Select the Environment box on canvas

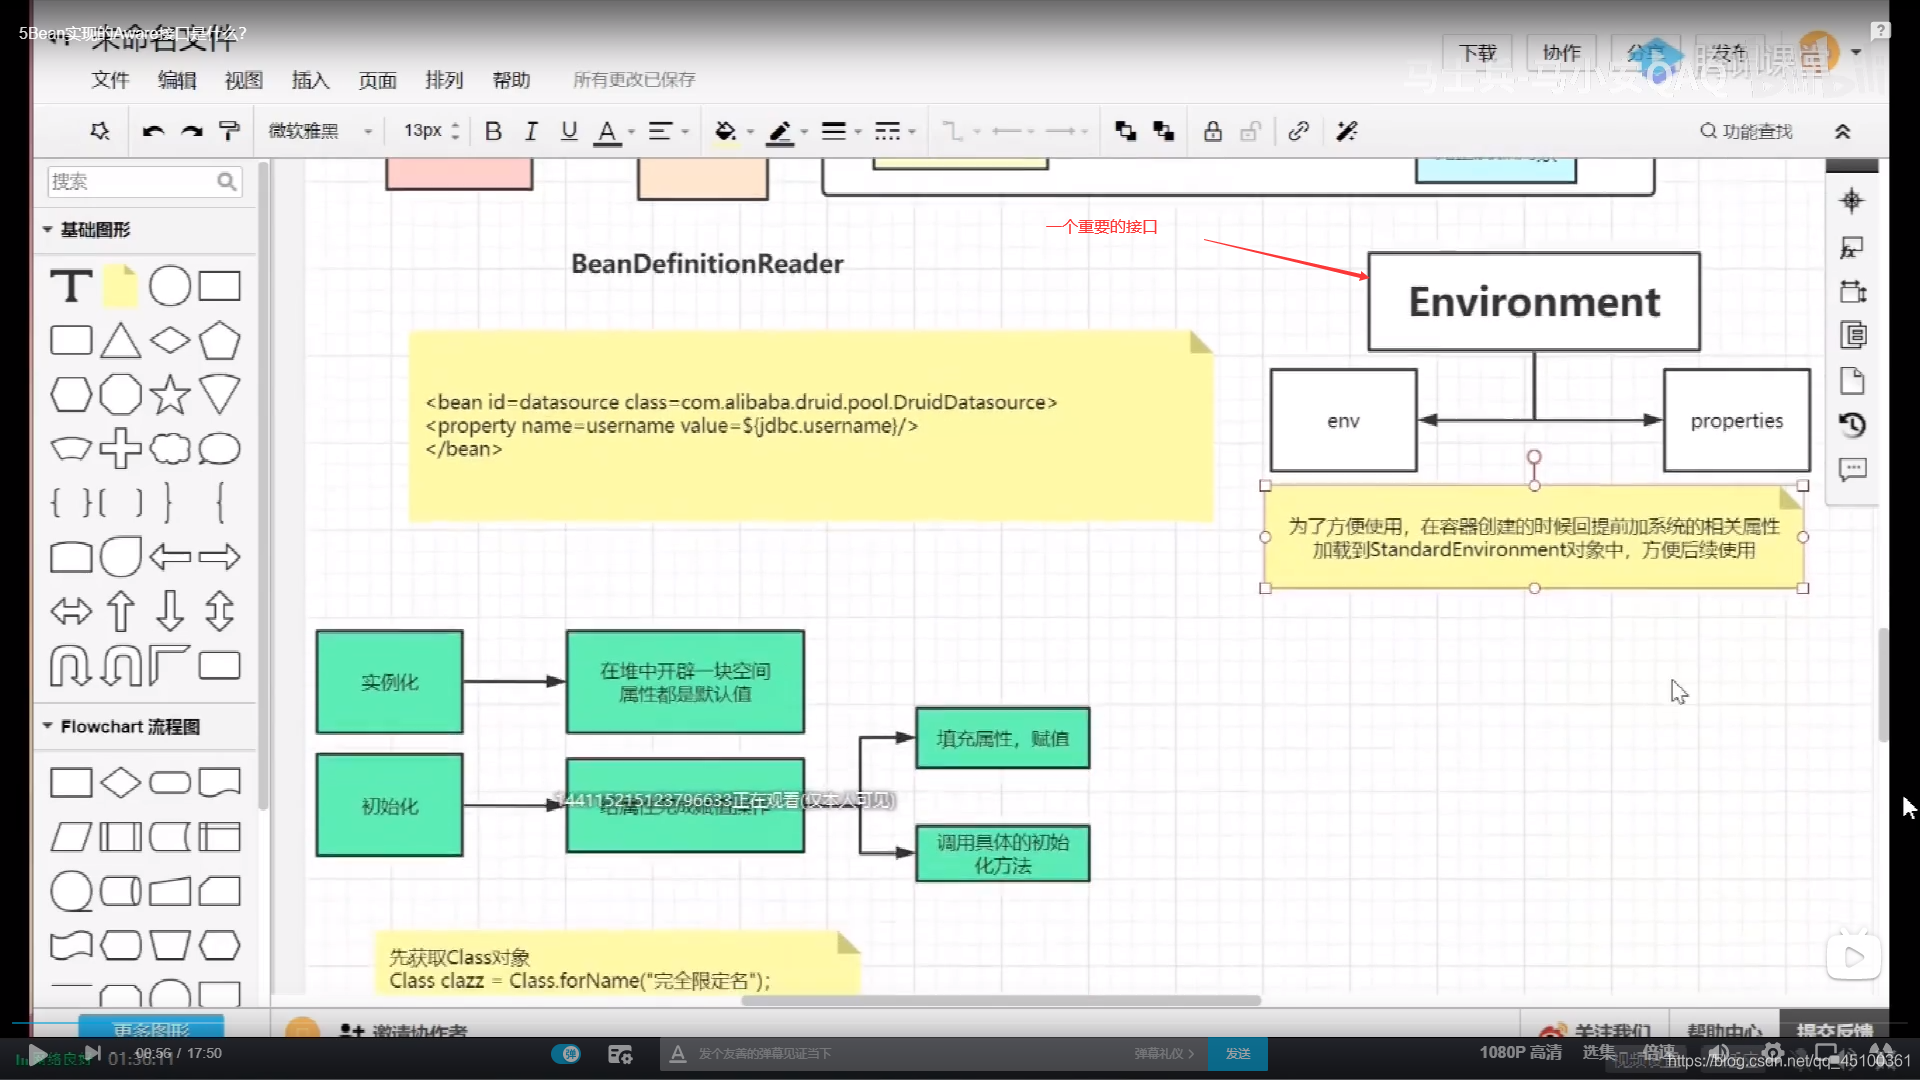tap(1534, 301)
